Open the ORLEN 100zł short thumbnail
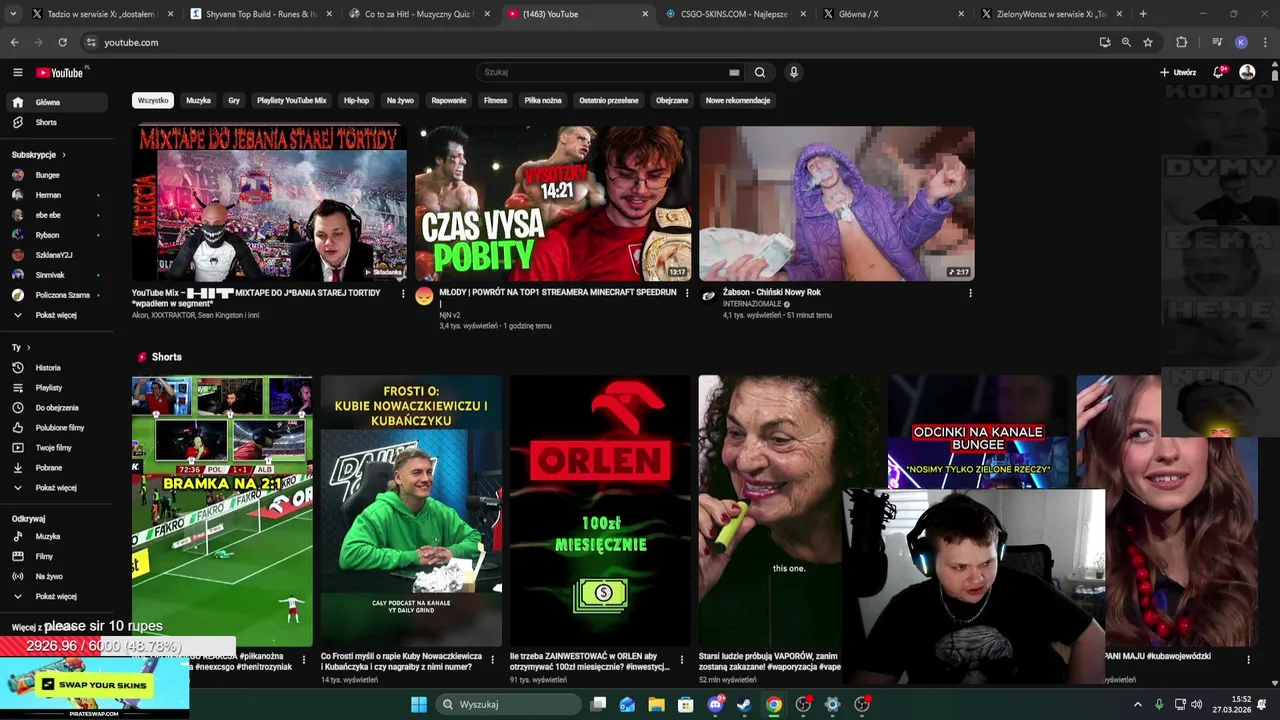 pos(600,511)
